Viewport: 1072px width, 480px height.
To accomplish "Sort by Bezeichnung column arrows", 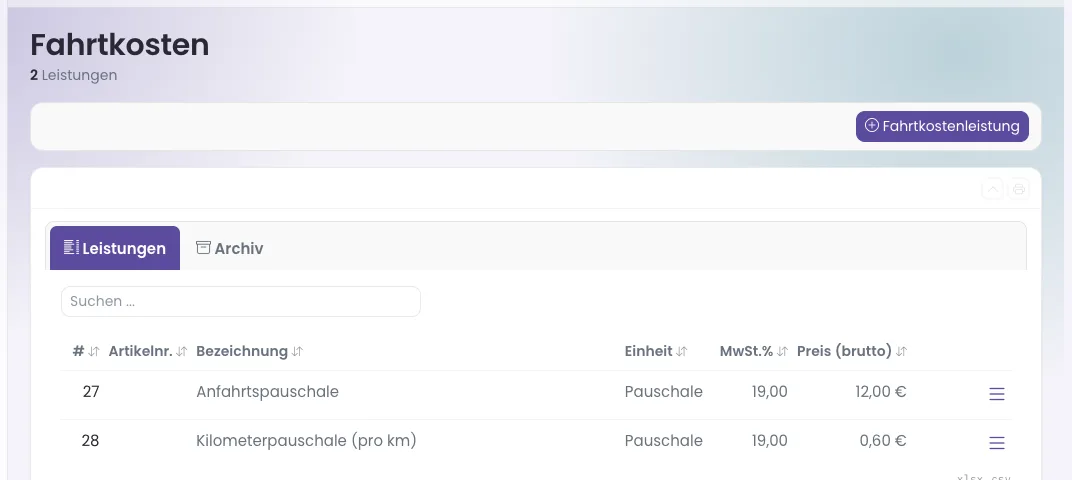I will pos(297,351).
